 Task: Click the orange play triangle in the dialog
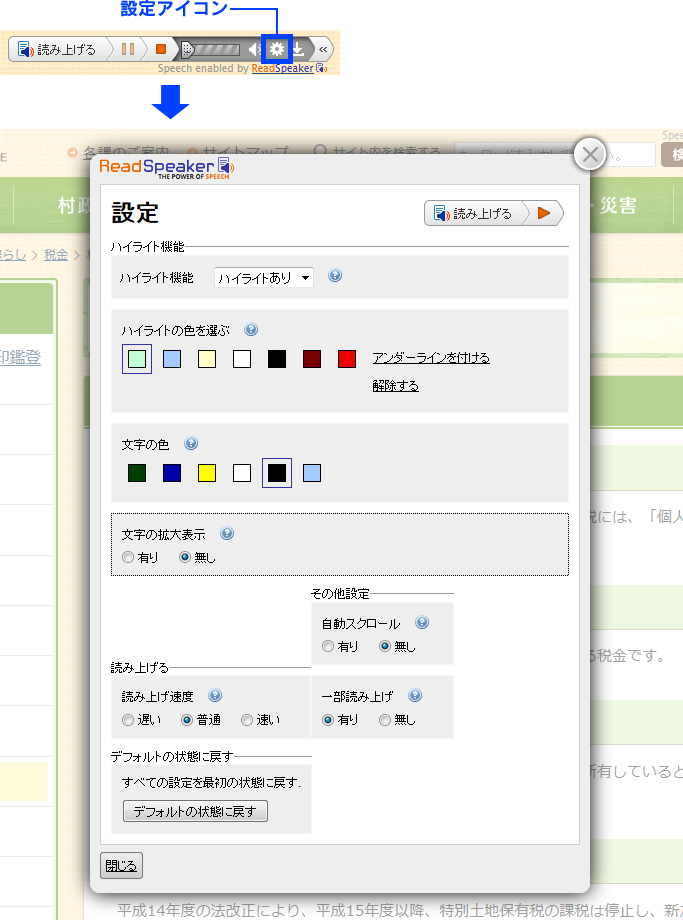tap(545, 213)
